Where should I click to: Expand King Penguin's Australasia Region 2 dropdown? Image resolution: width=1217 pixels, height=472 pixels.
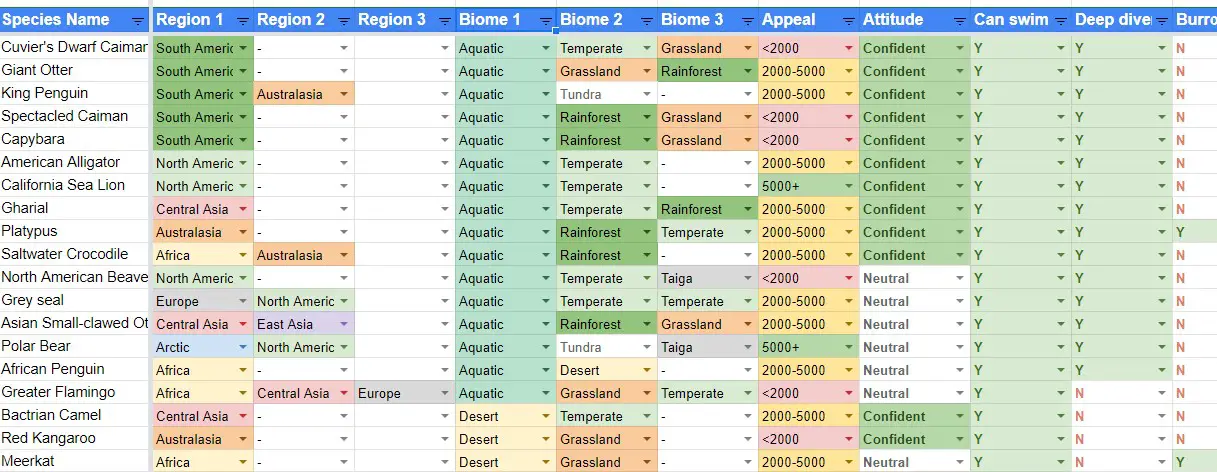[x=344, y=94]
